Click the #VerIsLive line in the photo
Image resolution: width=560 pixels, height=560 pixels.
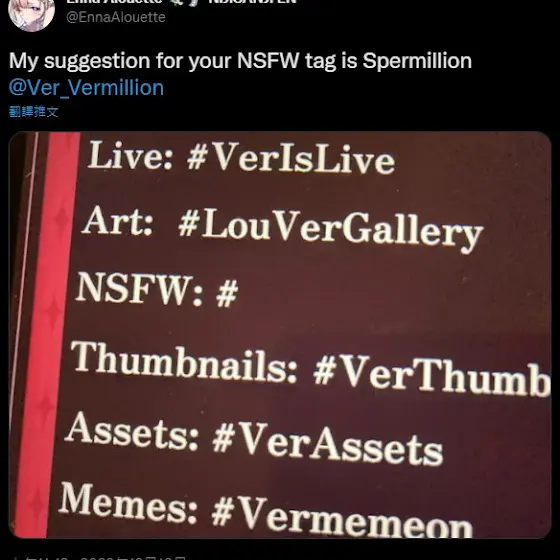(241, 157)
